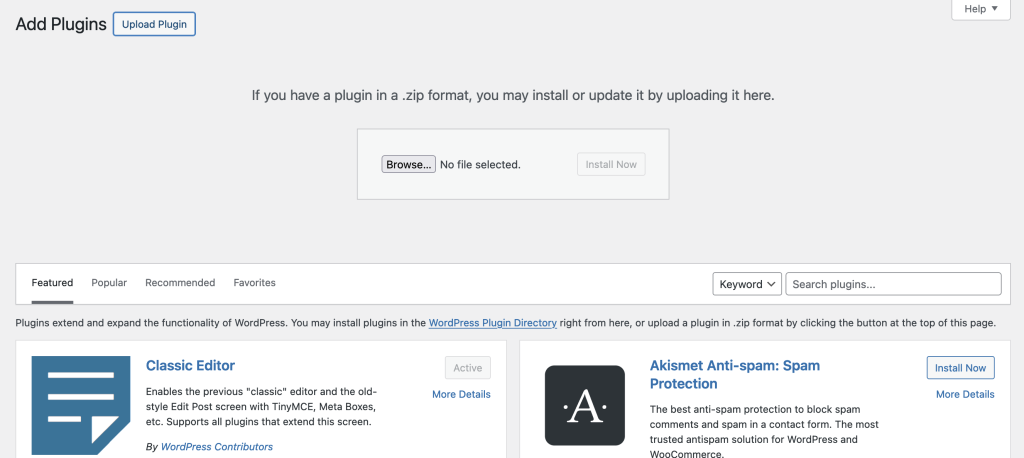This screenshot has height=458, width=1024.
Task: Open the Help dropdown tab
Action: [981, 9]
